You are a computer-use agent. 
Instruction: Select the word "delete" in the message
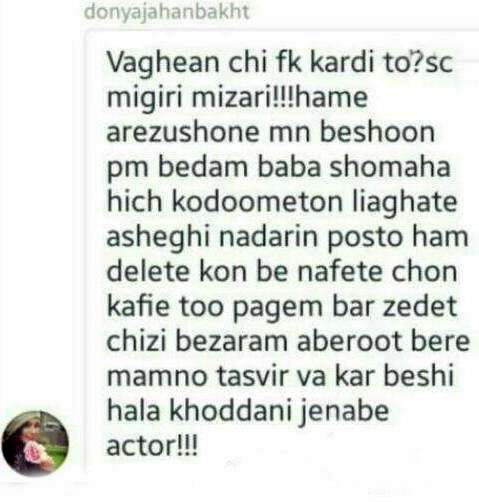tap(148, 271)
